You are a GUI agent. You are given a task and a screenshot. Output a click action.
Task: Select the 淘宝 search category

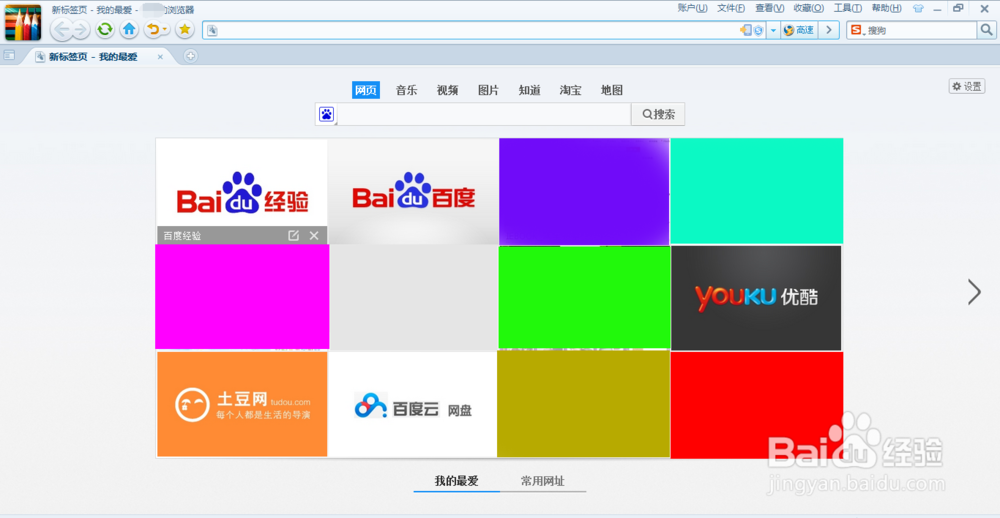(570, 90)
